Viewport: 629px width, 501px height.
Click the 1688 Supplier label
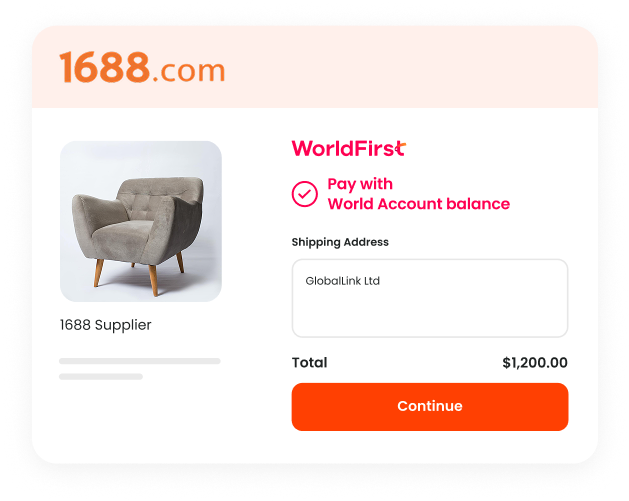(x=106, y=325)
